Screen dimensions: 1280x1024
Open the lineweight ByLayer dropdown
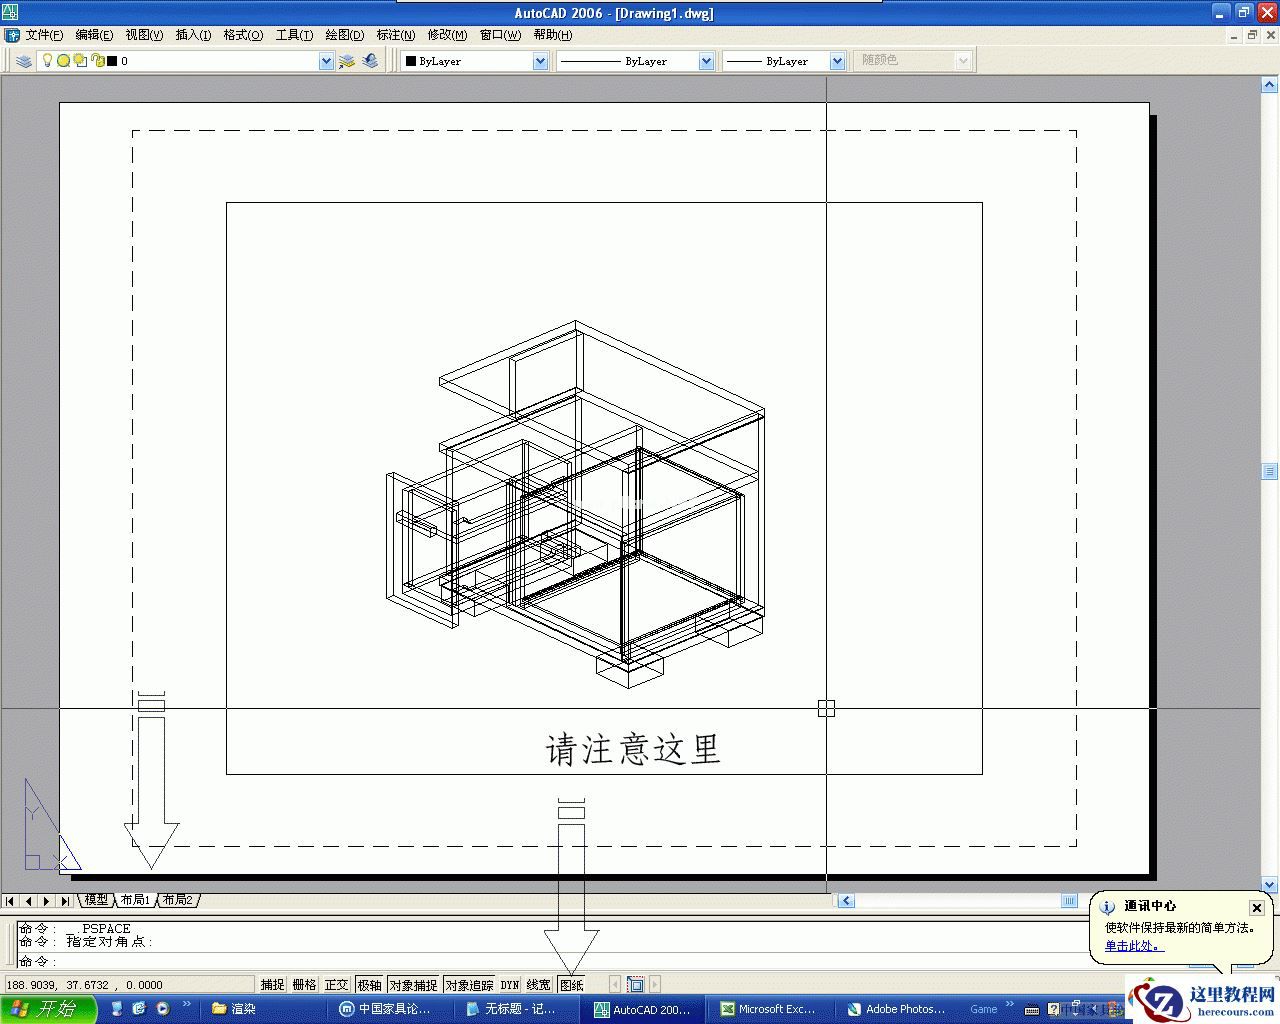point(837,61)
